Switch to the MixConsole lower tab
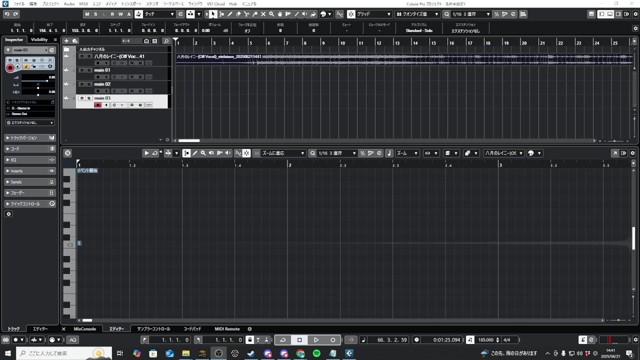640x360 pixels. 84,329
